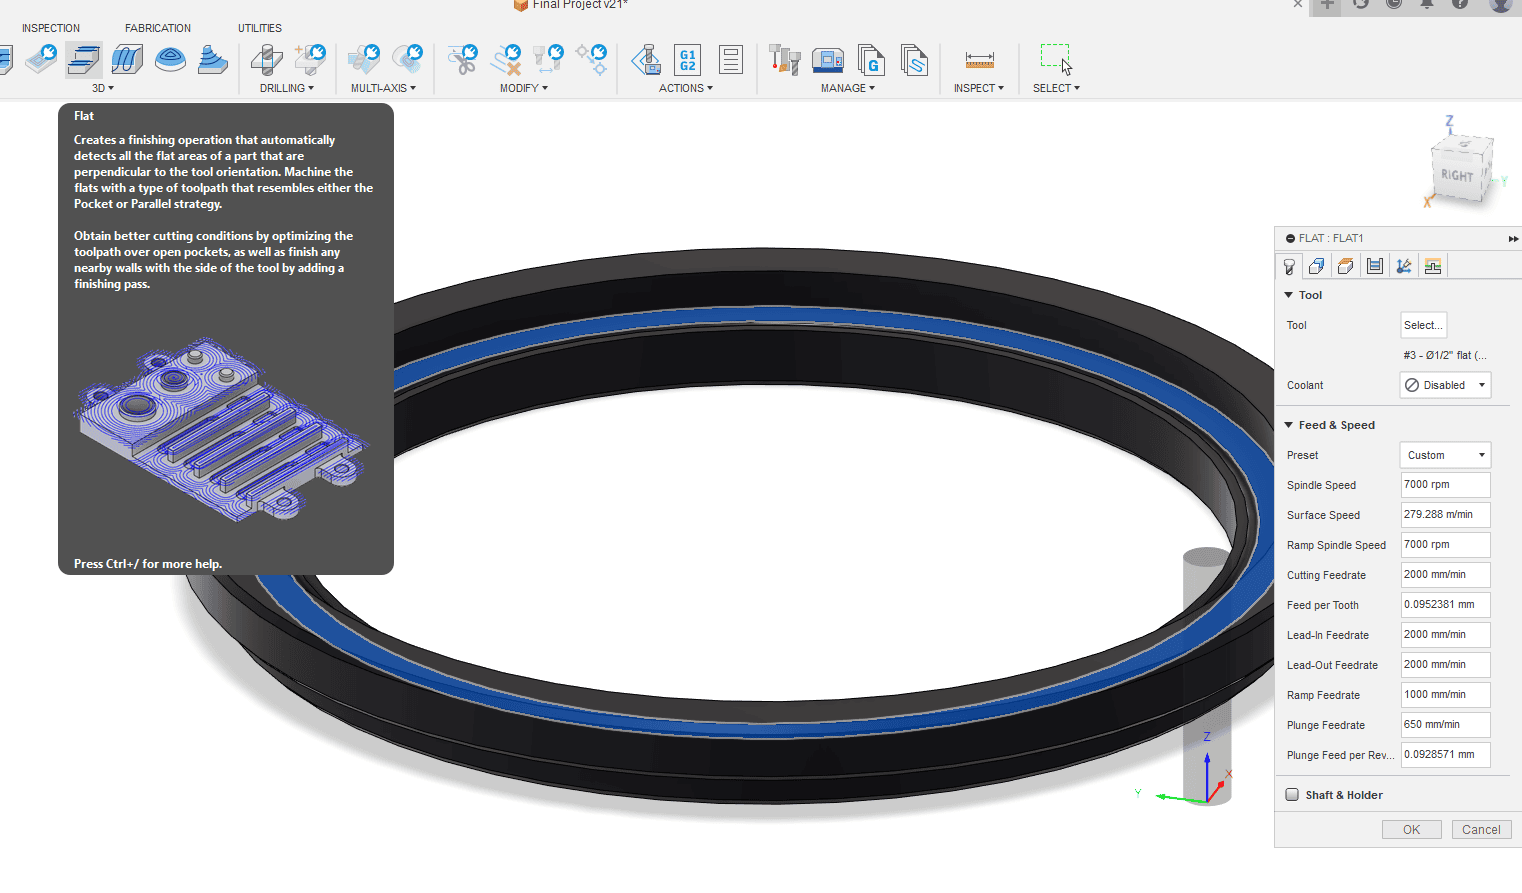Image resolution: width=1522 pixels, height=893 pixels.
Task: Click the Ramp Feedrate field
Action: tap(1445, 695)
